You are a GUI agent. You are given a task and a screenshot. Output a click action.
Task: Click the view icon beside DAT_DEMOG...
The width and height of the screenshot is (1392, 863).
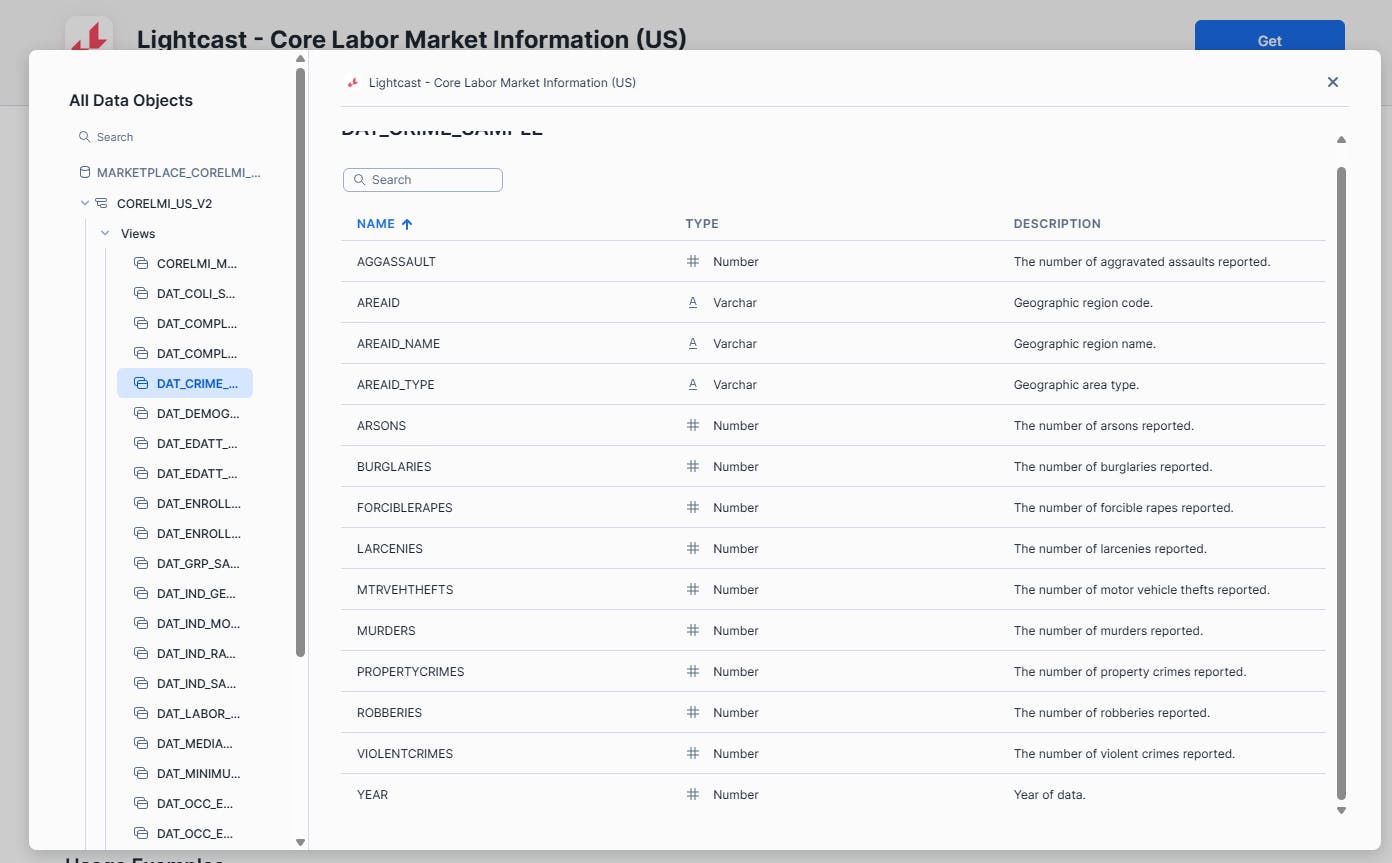141,413
